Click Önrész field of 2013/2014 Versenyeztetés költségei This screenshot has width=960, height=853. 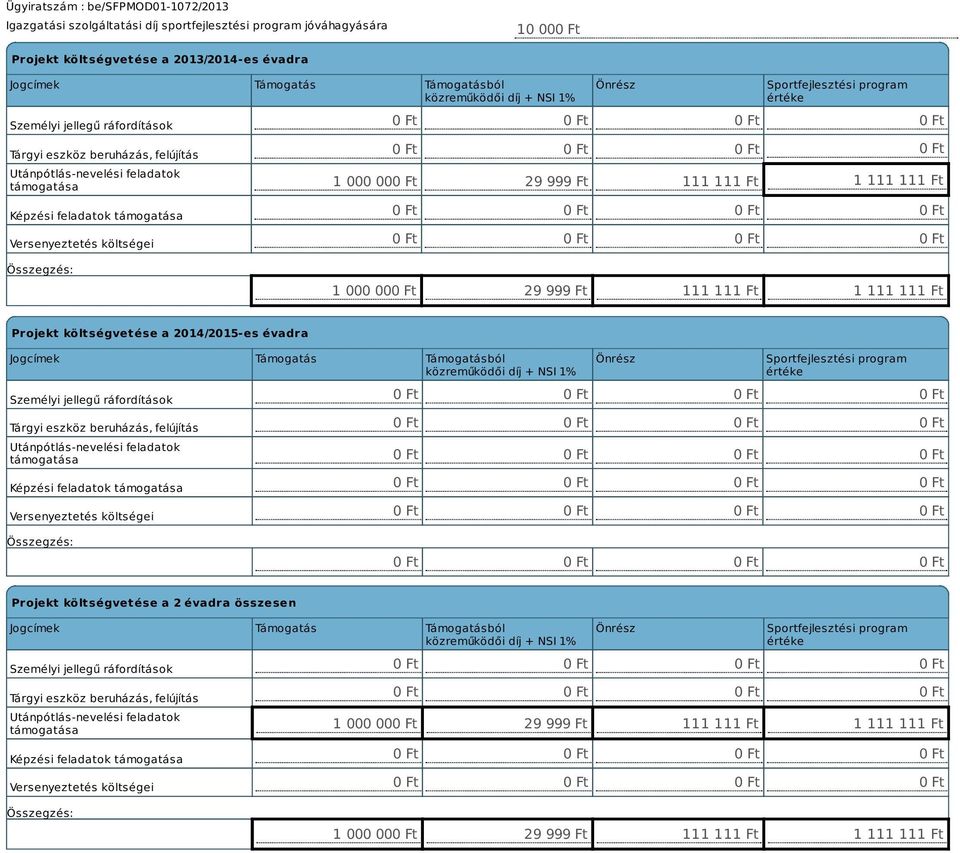click(x=678, y=238)
